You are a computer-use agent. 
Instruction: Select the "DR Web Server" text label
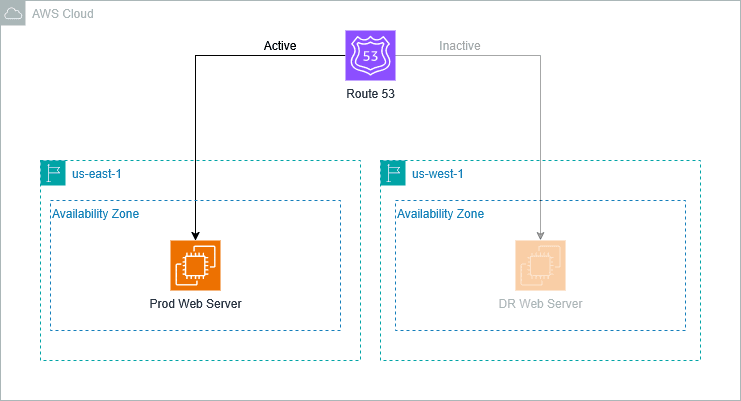coord(540,304)
